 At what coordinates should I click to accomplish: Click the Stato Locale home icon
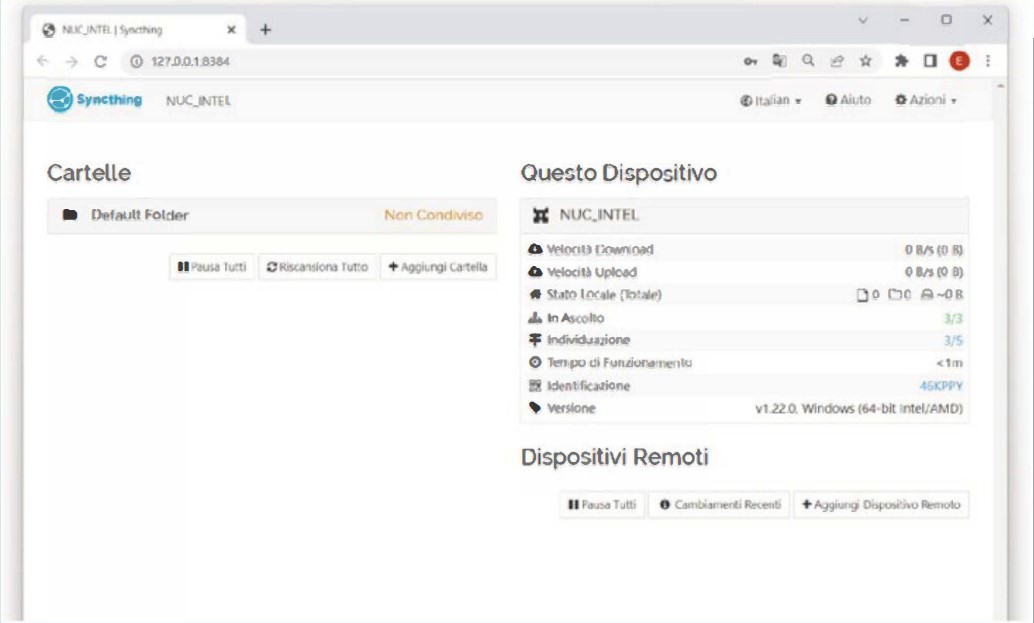(535, 294)
